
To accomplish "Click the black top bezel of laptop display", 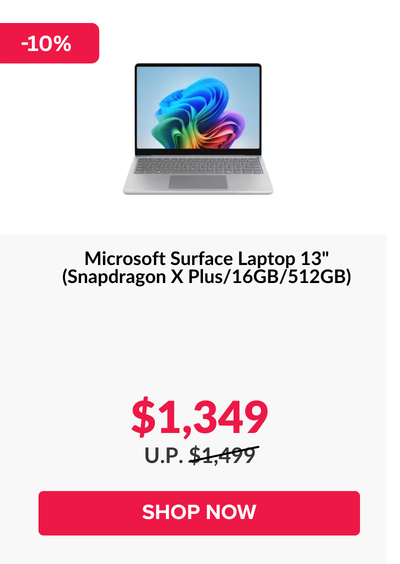I will (x=198, y=65).
